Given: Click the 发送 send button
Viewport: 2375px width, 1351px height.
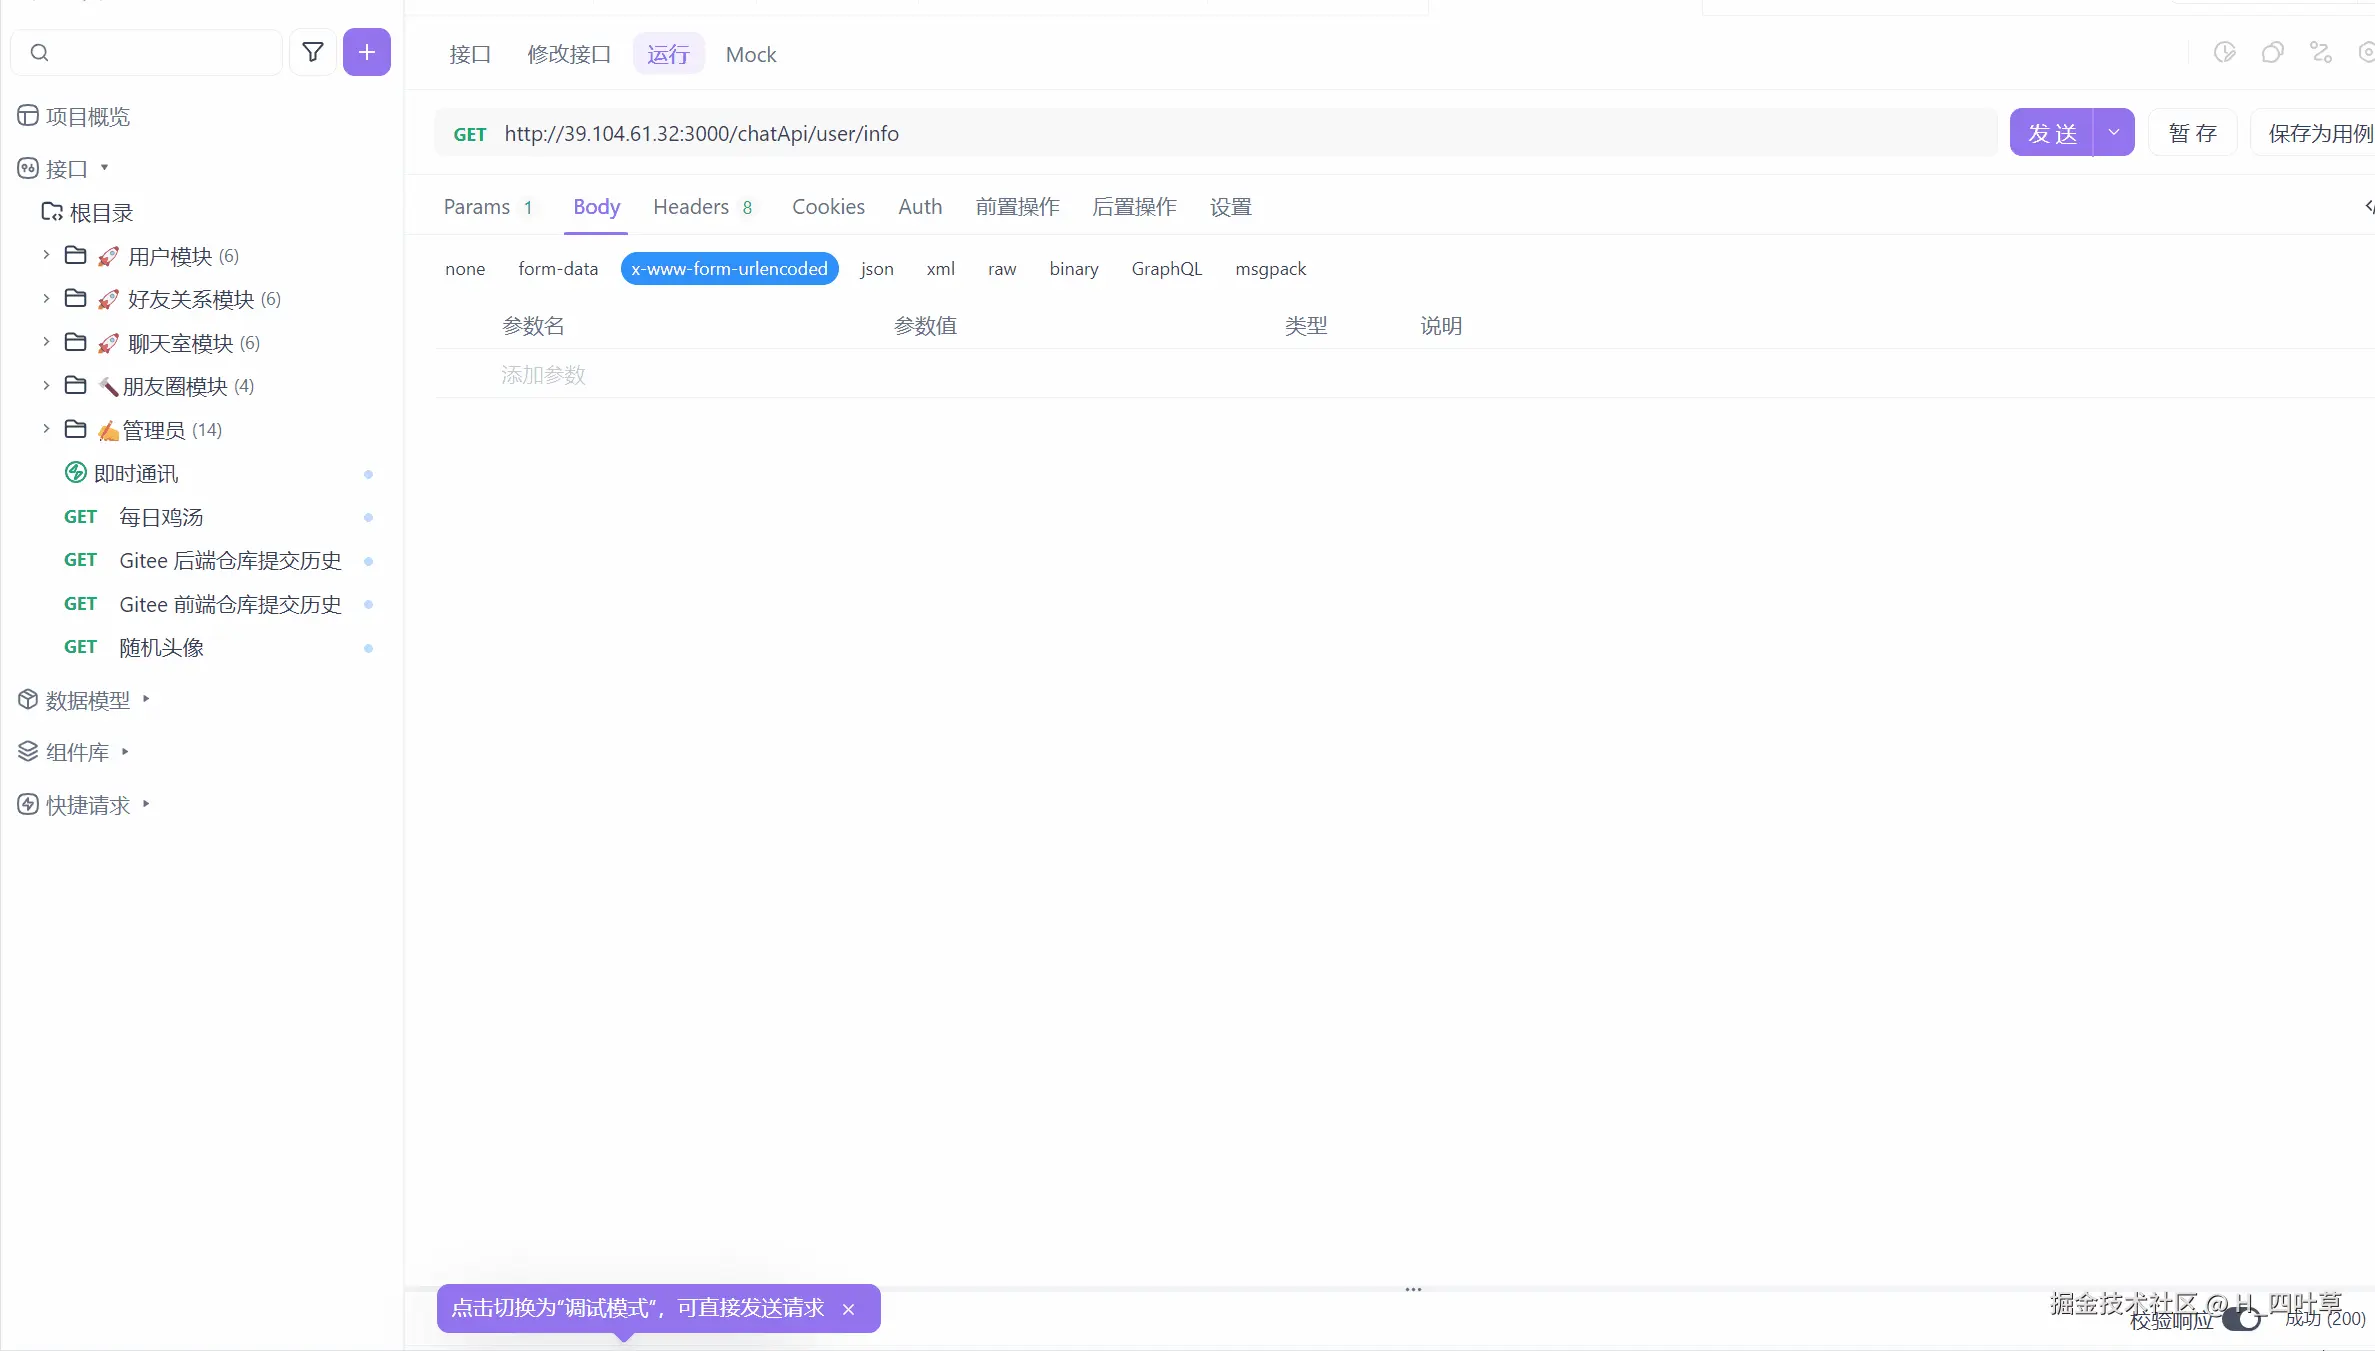Looking at the screenshot, I should coord(2052,133).
